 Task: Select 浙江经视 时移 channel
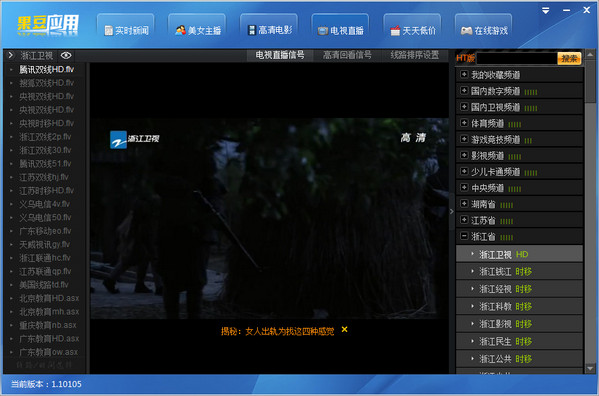pyautogui.click(x=519, y=289)
